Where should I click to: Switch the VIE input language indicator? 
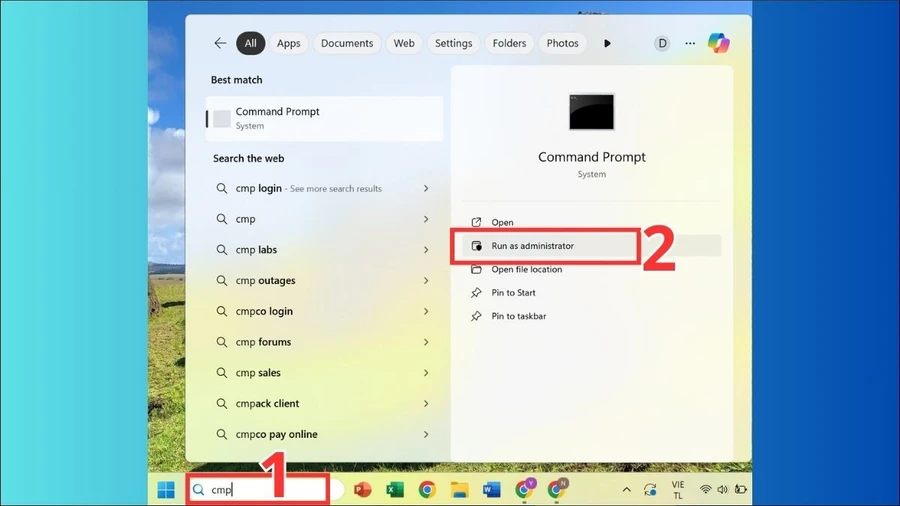pyautogui.click(x=678, y=490)
